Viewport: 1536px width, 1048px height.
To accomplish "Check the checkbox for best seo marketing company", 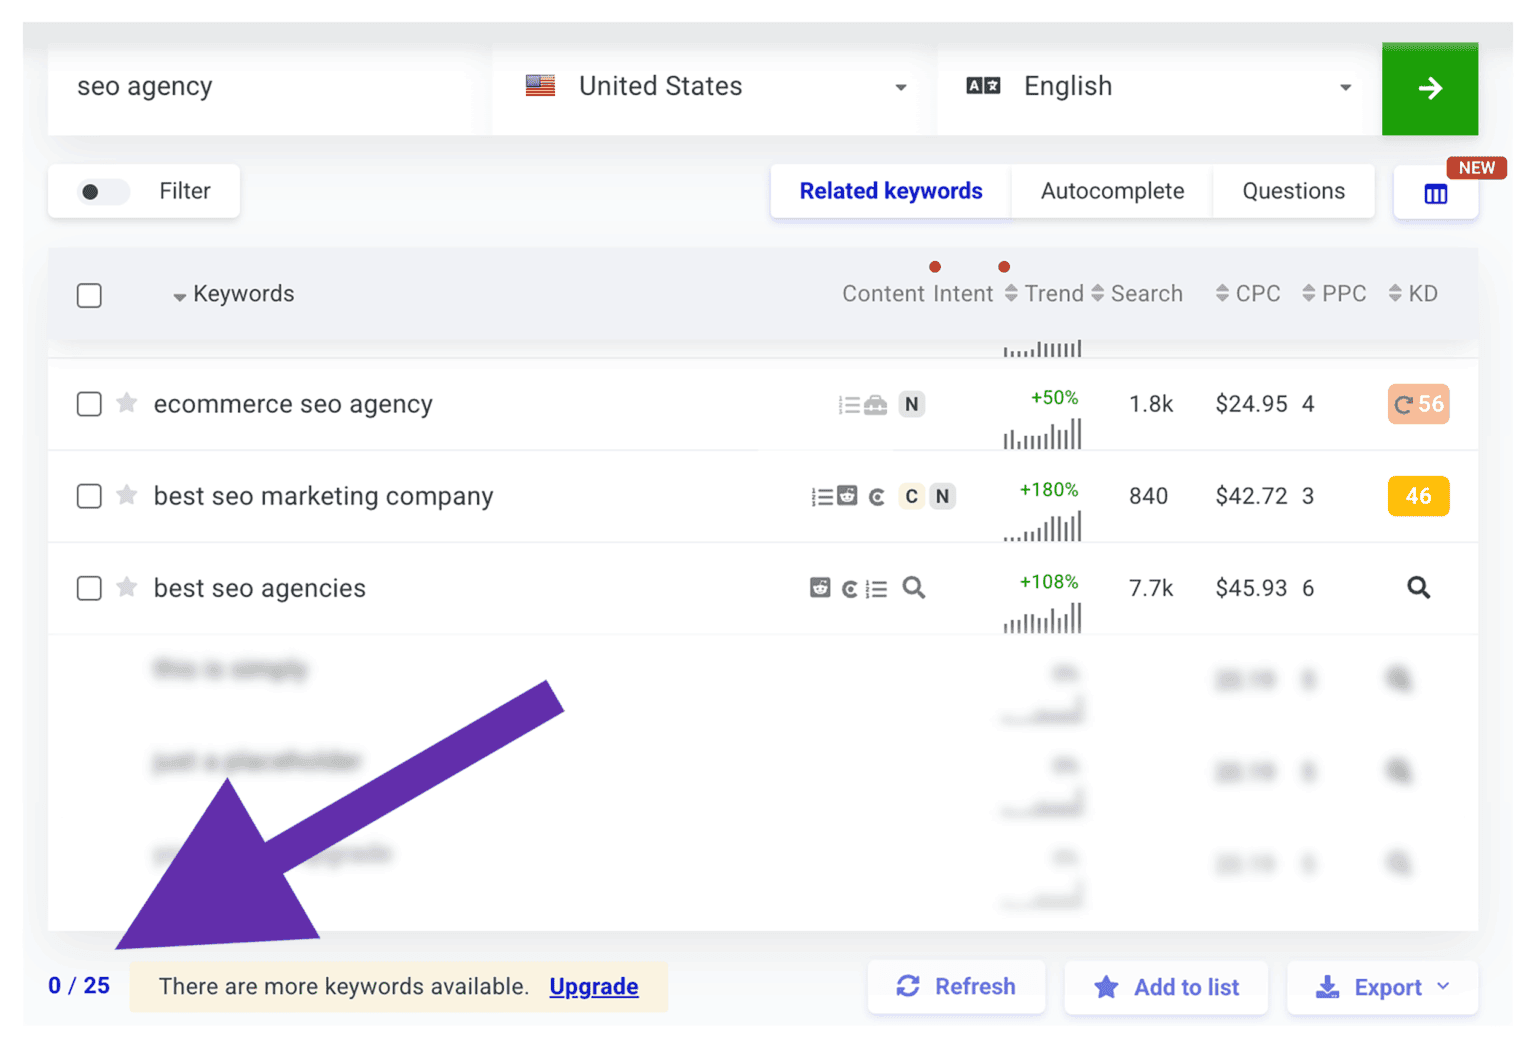I will pyautogui.click(x=89, y=496).
